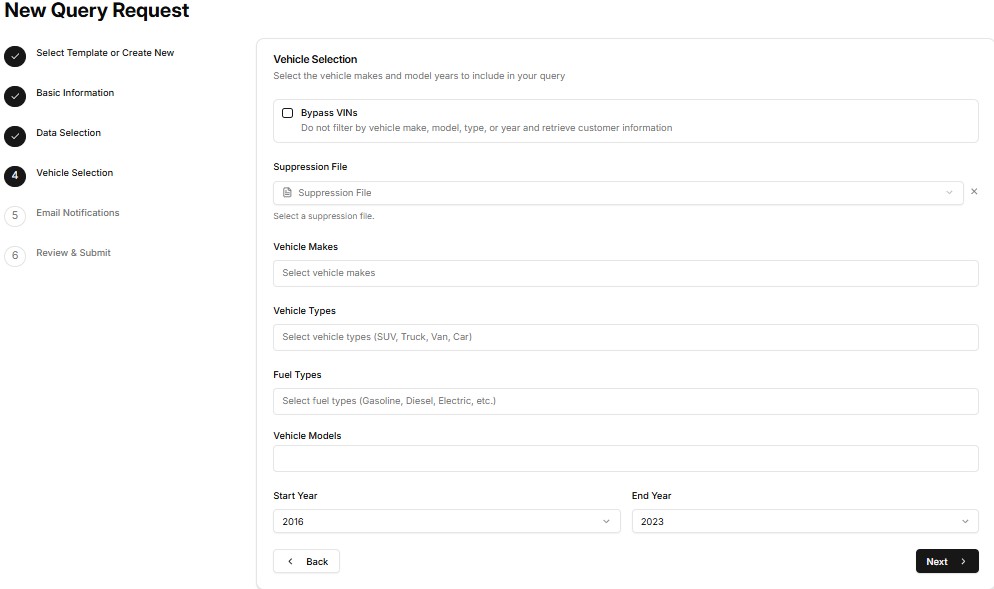Click the step 5 Email Notifications circle
The height and width of the screenshot is (589, 994).
(x=15, y=216)
